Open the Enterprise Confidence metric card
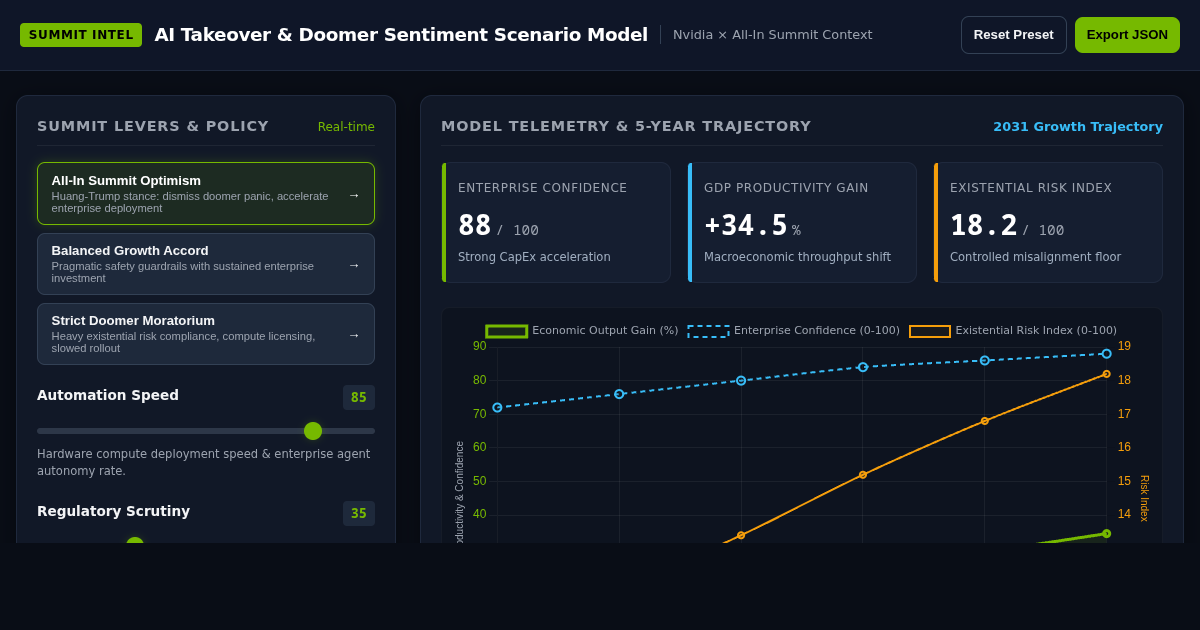Viewport: 1200px width, 630px height. (x=556, y=223)
